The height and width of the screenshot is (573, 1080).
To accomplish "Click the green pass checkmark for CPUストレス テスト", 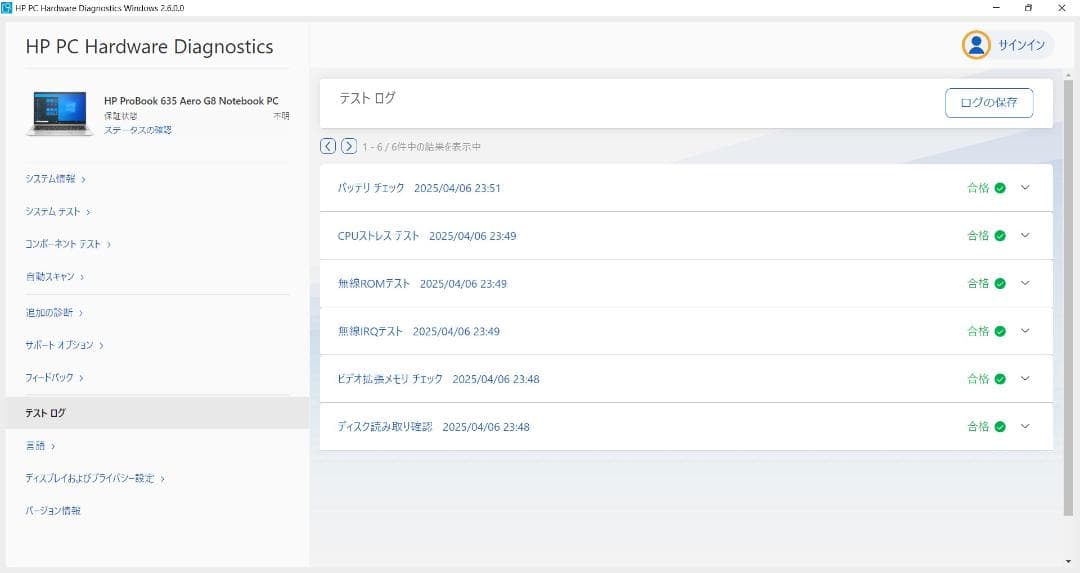I will 999,236.
